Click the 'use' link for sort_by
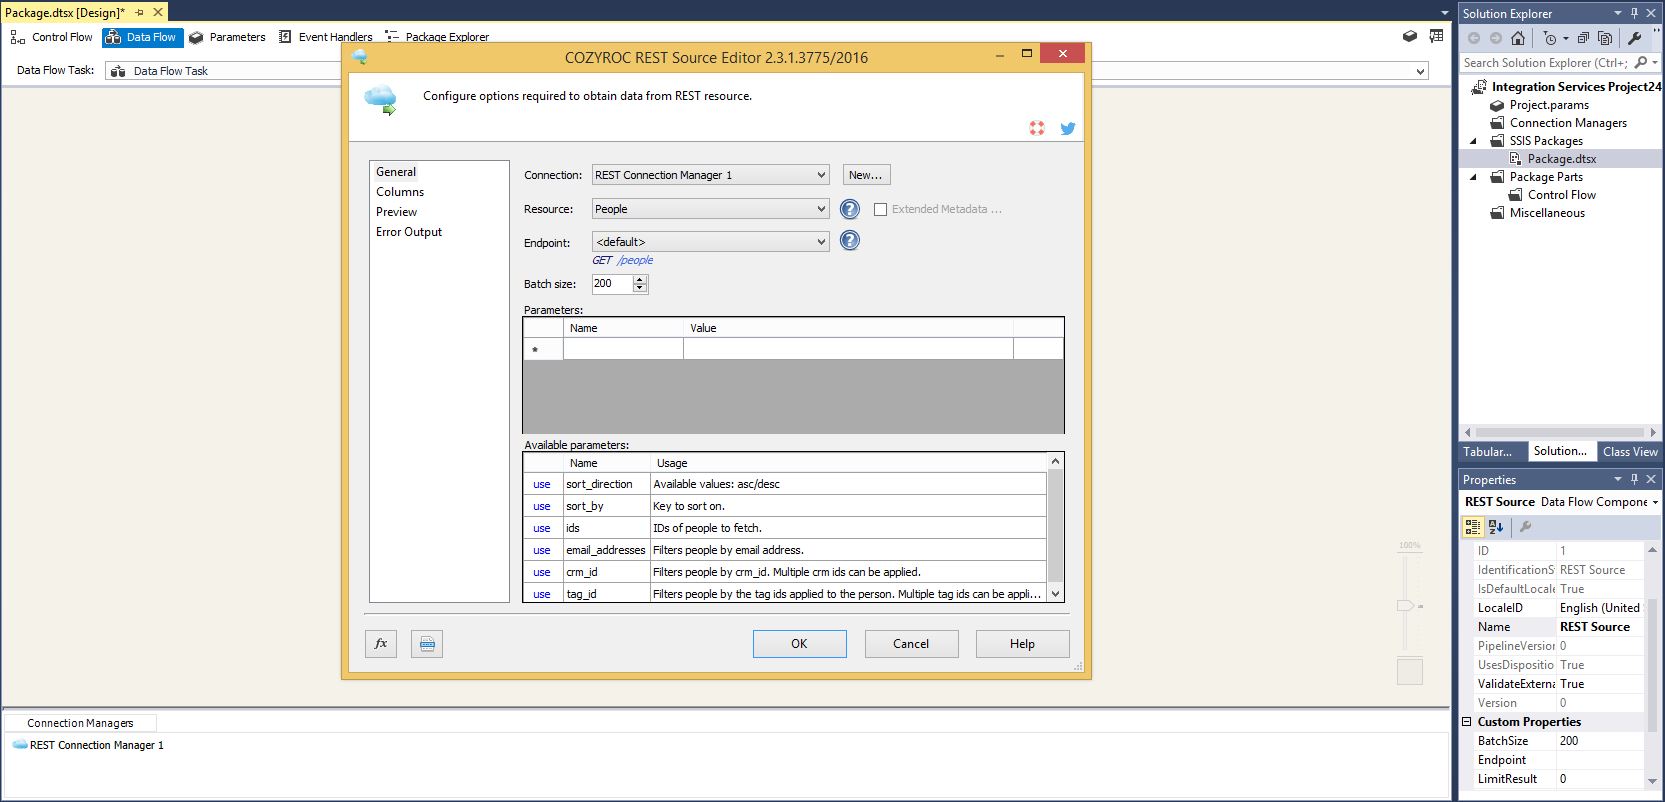The height and width of the screenshot is (802, 1665). [x=541, y=506]
